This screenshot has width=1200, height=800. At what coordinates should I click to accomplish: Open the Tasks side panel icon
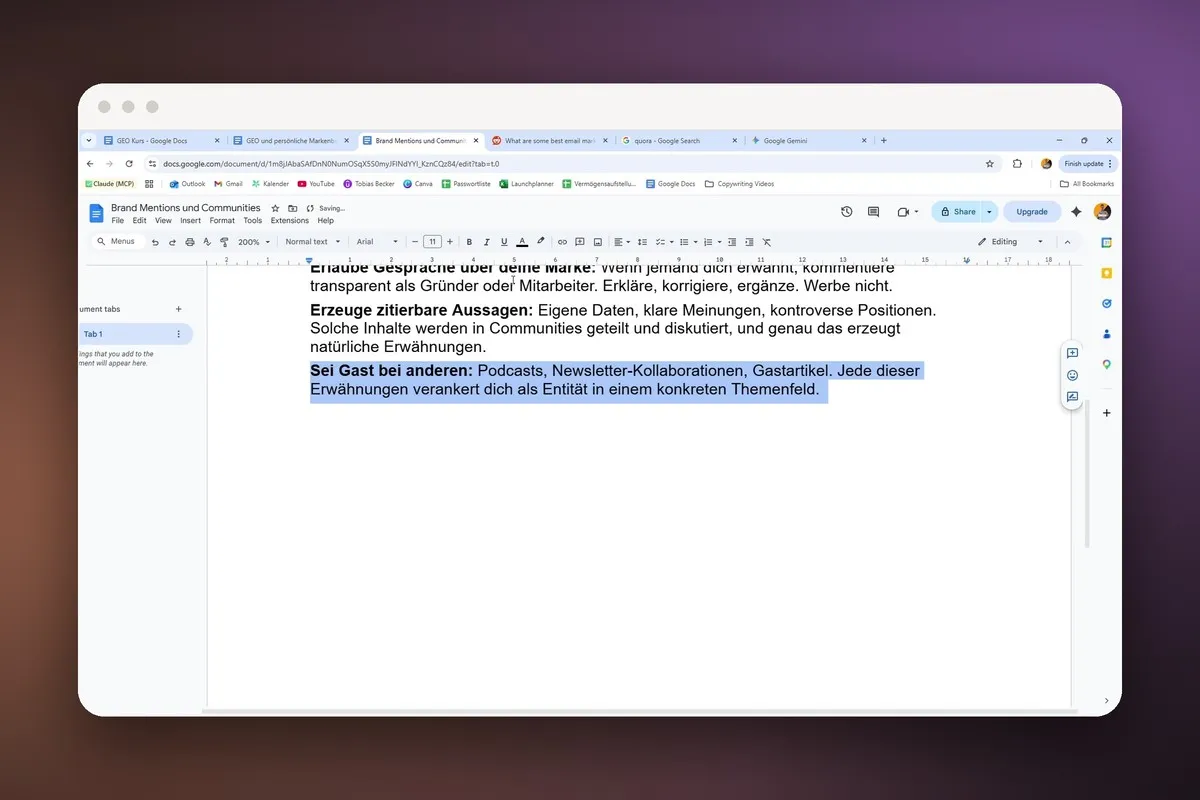1106,303
